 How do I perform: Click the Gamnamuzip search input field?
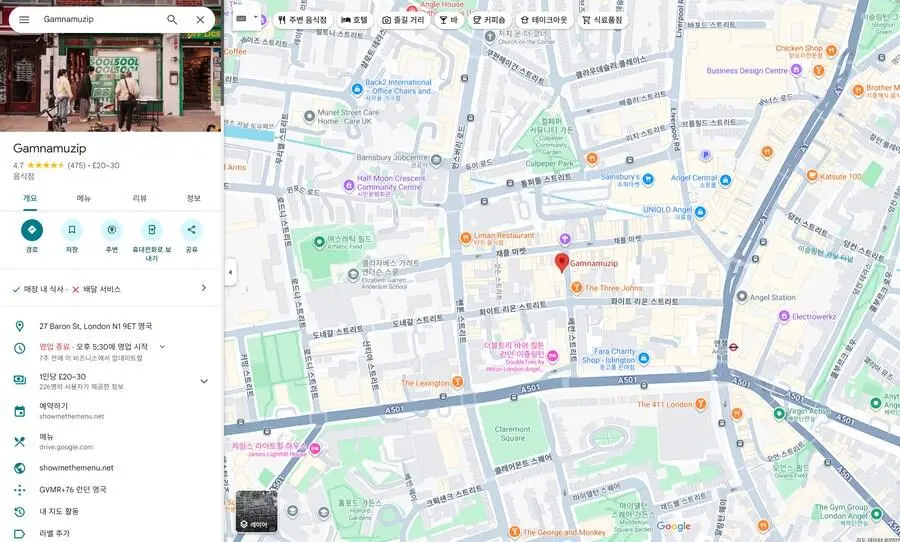tap(100, 20)
